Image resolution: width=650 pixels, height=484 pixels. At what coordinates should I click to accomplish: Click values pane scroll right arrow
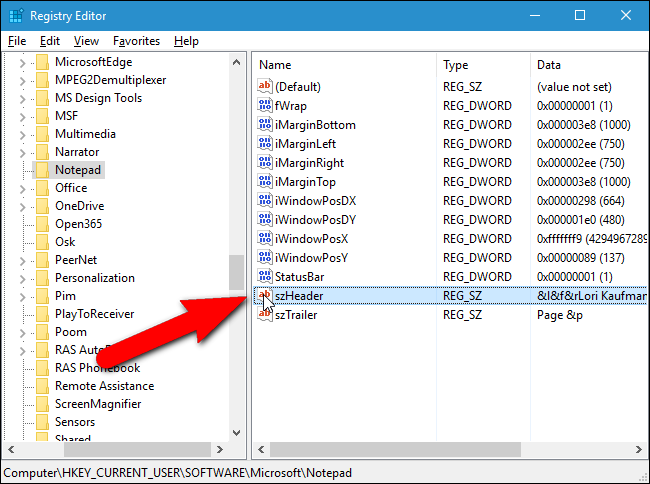(x=639, y=450)
